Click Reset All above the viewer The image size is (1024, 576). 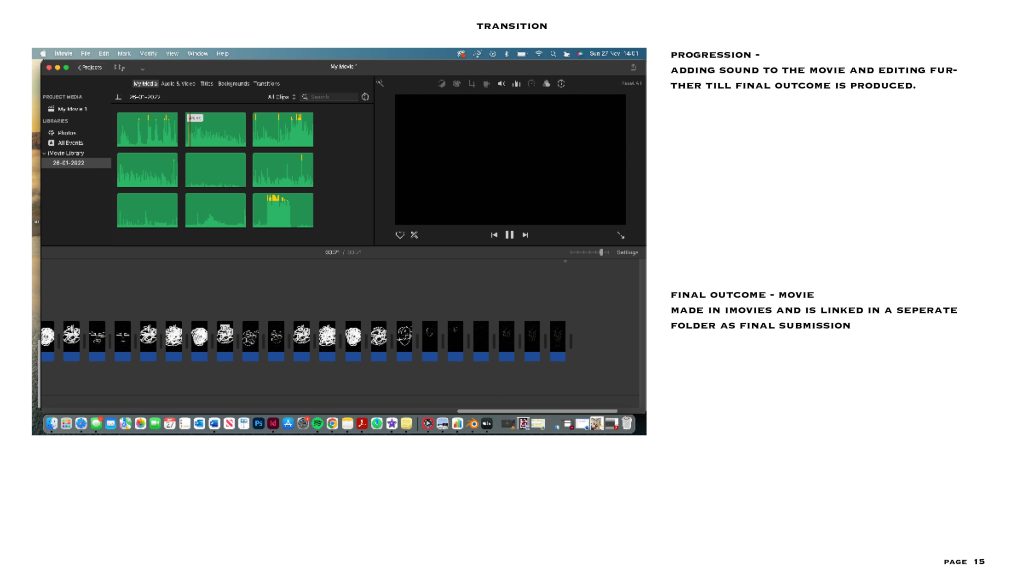[632, 84]
